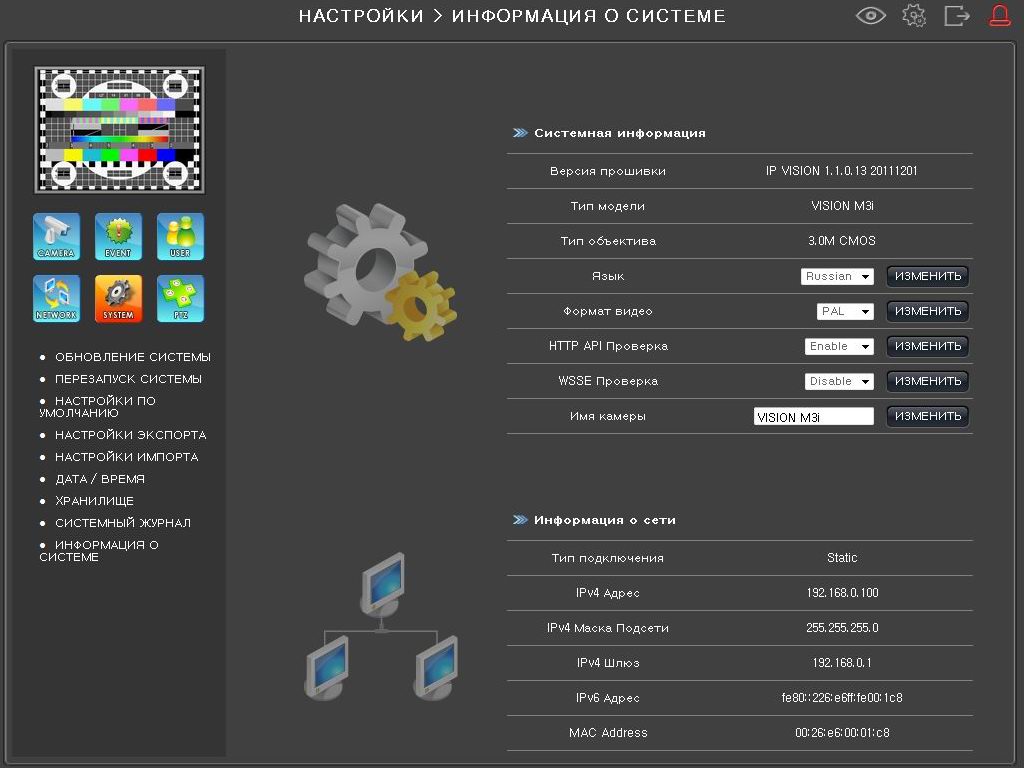Image resolution: width=1024 pixels, height=768 pixels.
Task: Open the PTZ control icon
Action: (180, 298)
